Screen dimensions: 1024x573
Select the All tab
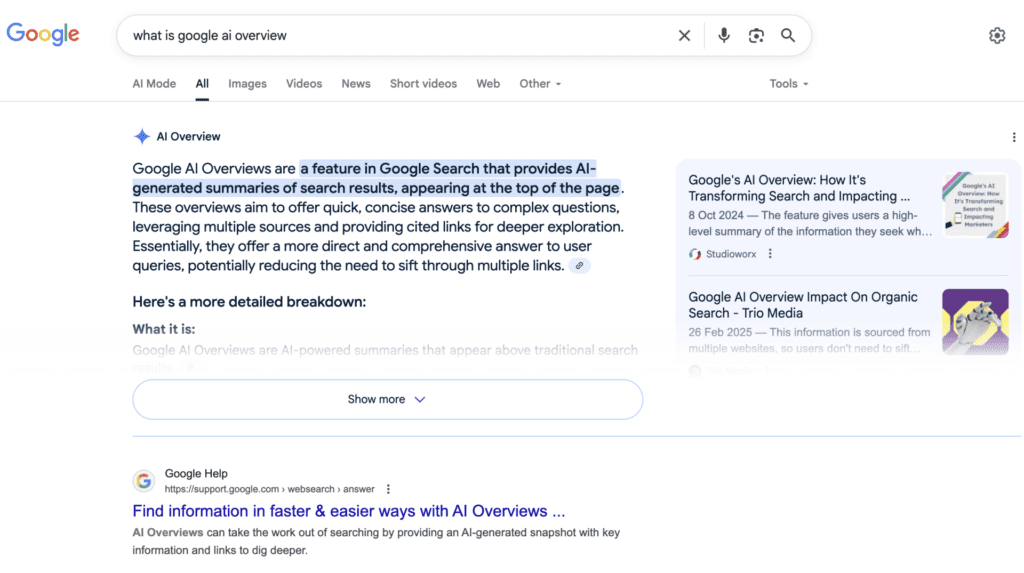click(202, 84)
